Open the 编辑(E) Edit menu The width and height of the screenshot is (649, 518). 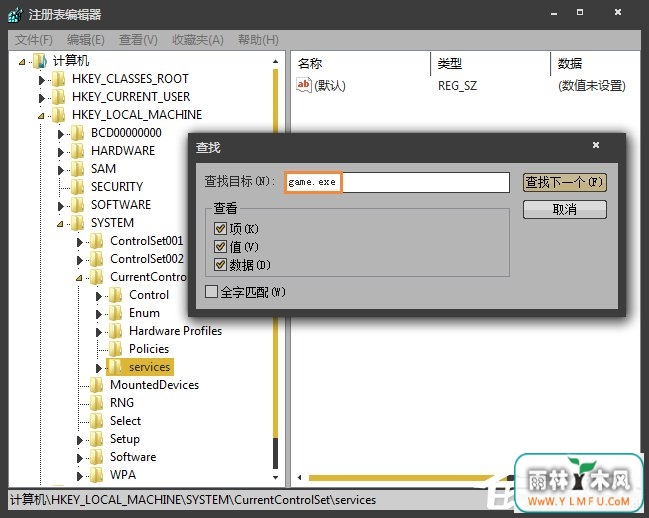coord(86,40)
